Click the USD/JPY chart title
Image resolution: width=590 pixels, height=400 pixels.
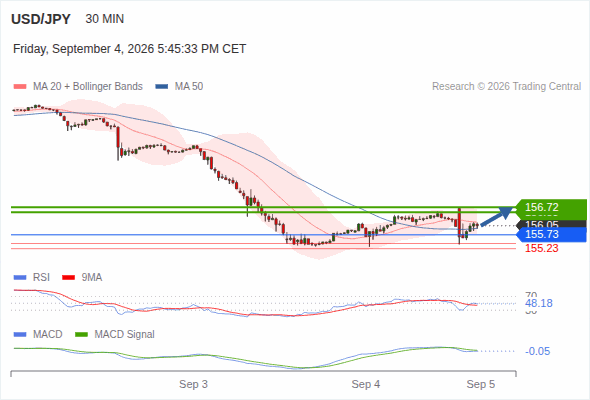(41, 19)
